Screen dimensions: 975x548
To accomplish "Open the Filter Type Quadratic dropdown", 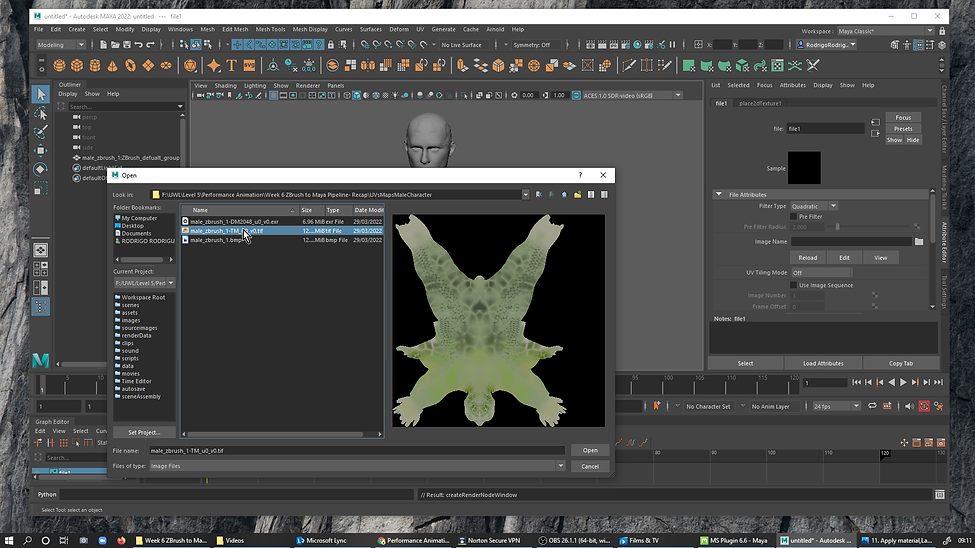I will (814, 206).
